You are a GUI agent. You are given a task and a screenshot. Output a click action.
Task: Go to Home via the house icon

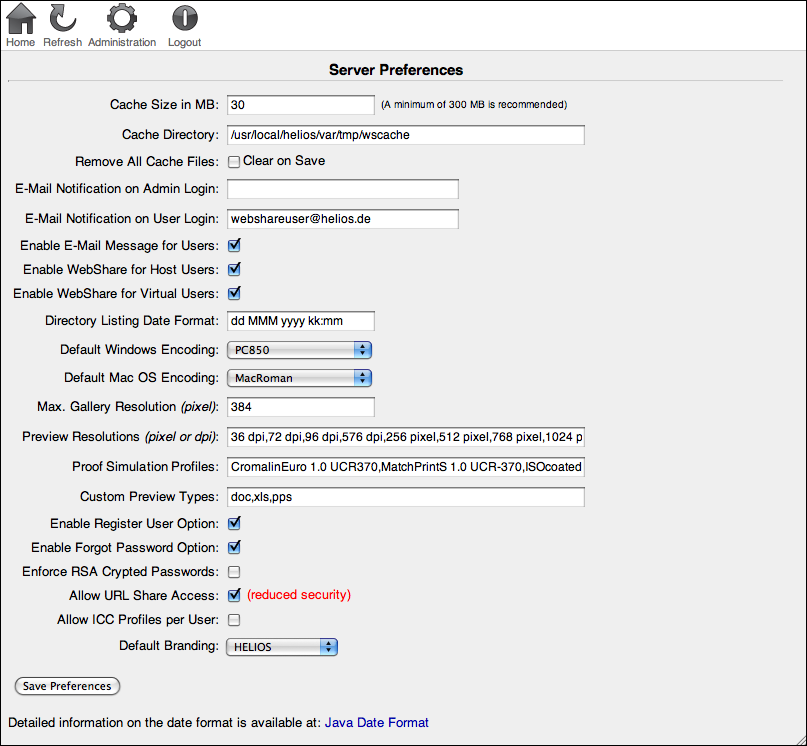tap(21, 19)
